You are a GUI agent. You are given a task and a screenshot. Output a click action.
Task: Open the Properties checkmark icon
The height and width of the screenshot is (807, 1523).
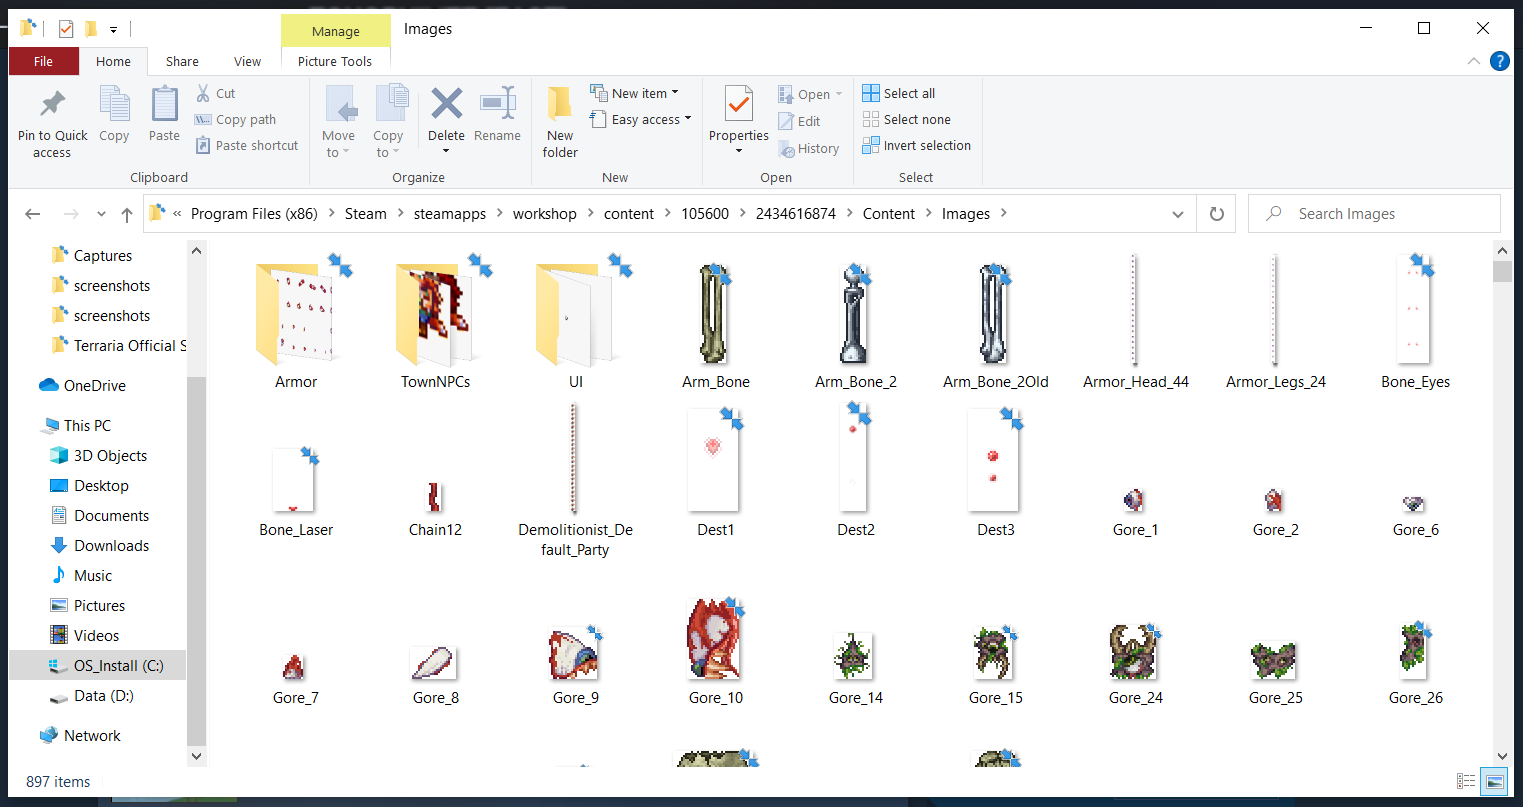pos(739,104)
